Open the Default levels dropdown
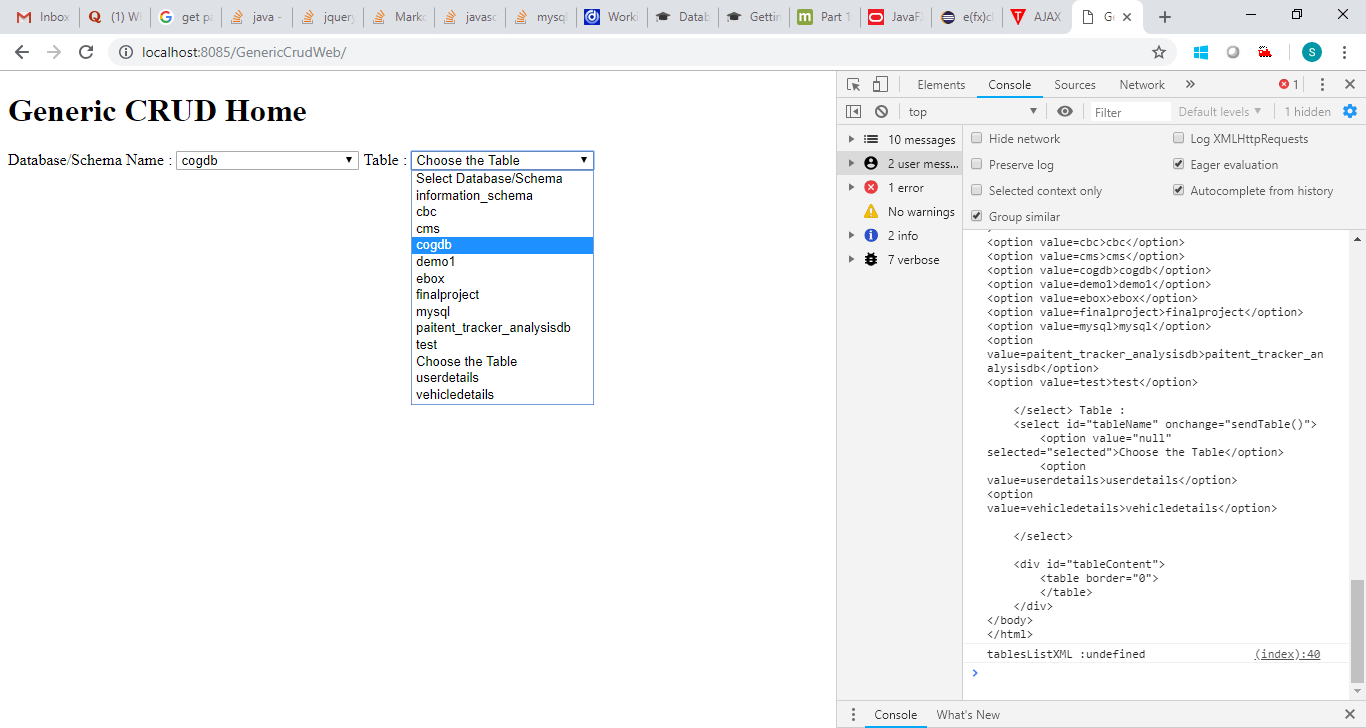Viewport: 1366px width, 728px height. click(1219, 111)
